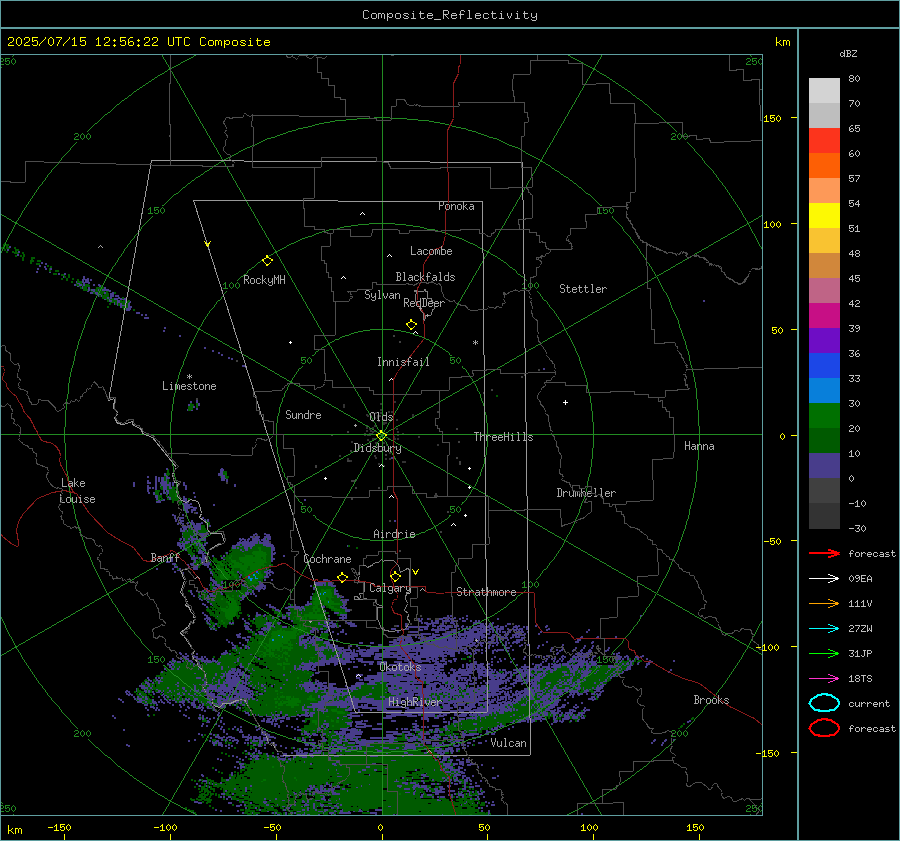The height and width of the screenshot is (841, 900).
Task: Click the yellow radar-center diamond at Didsbury
Action: [x=381, y=436]
